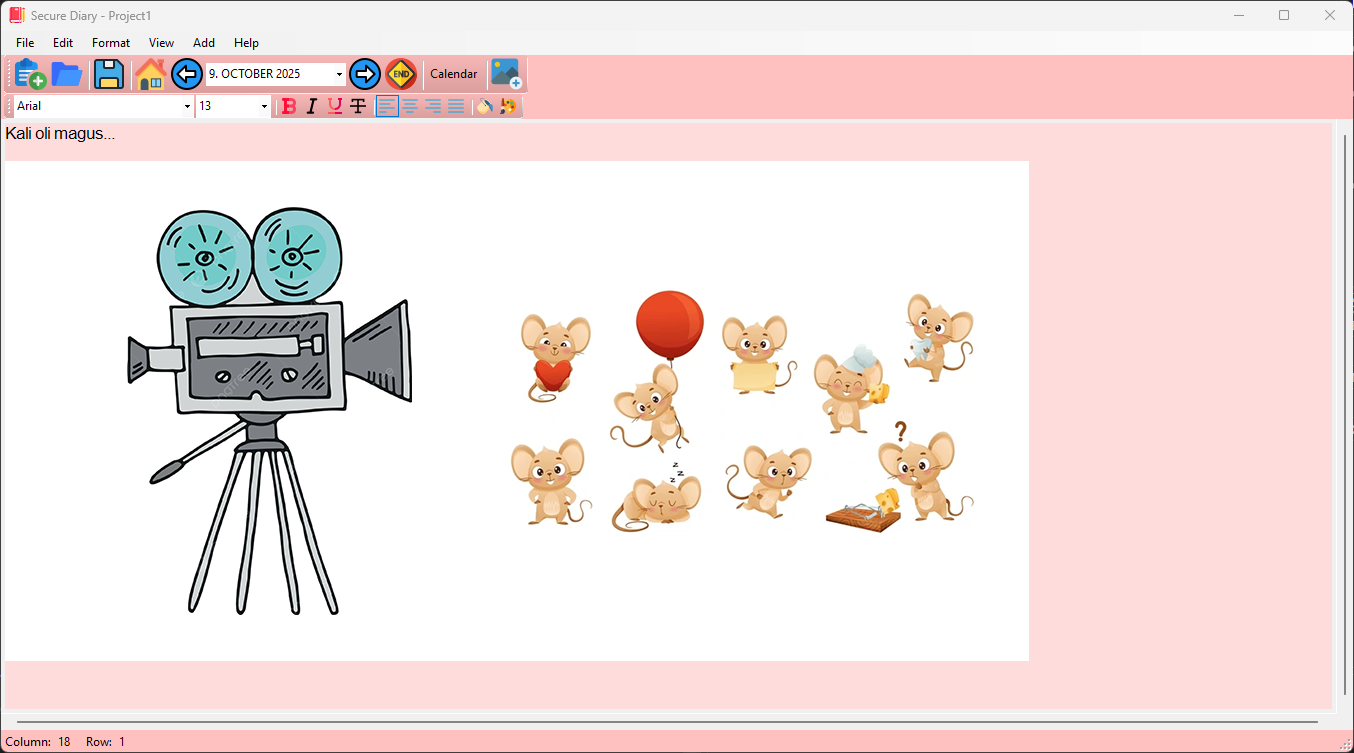Toggle underline formatting
1354x753 pixels.
click(335, 106)
